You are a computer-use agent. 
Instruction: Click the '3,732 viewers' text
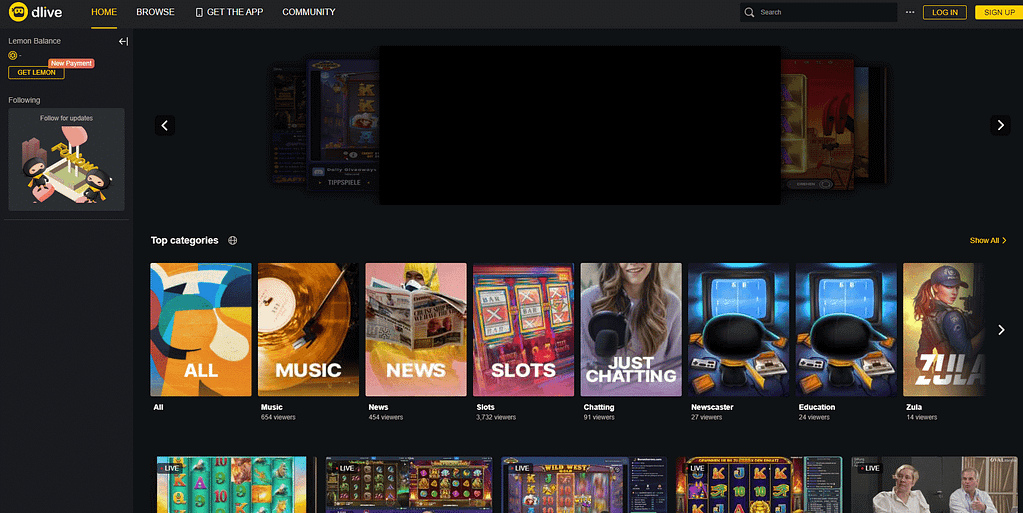[496, 417]
